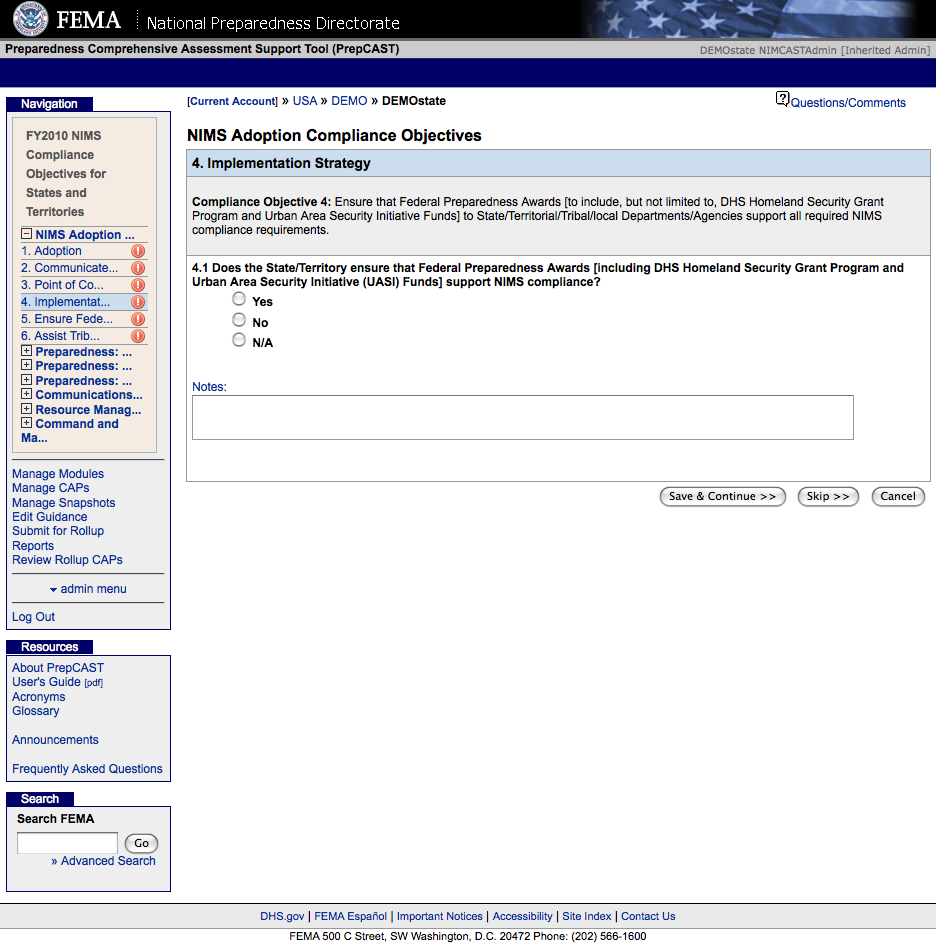Open the User's Guide link
The image size is (936, 943).
tap(46, 682)
